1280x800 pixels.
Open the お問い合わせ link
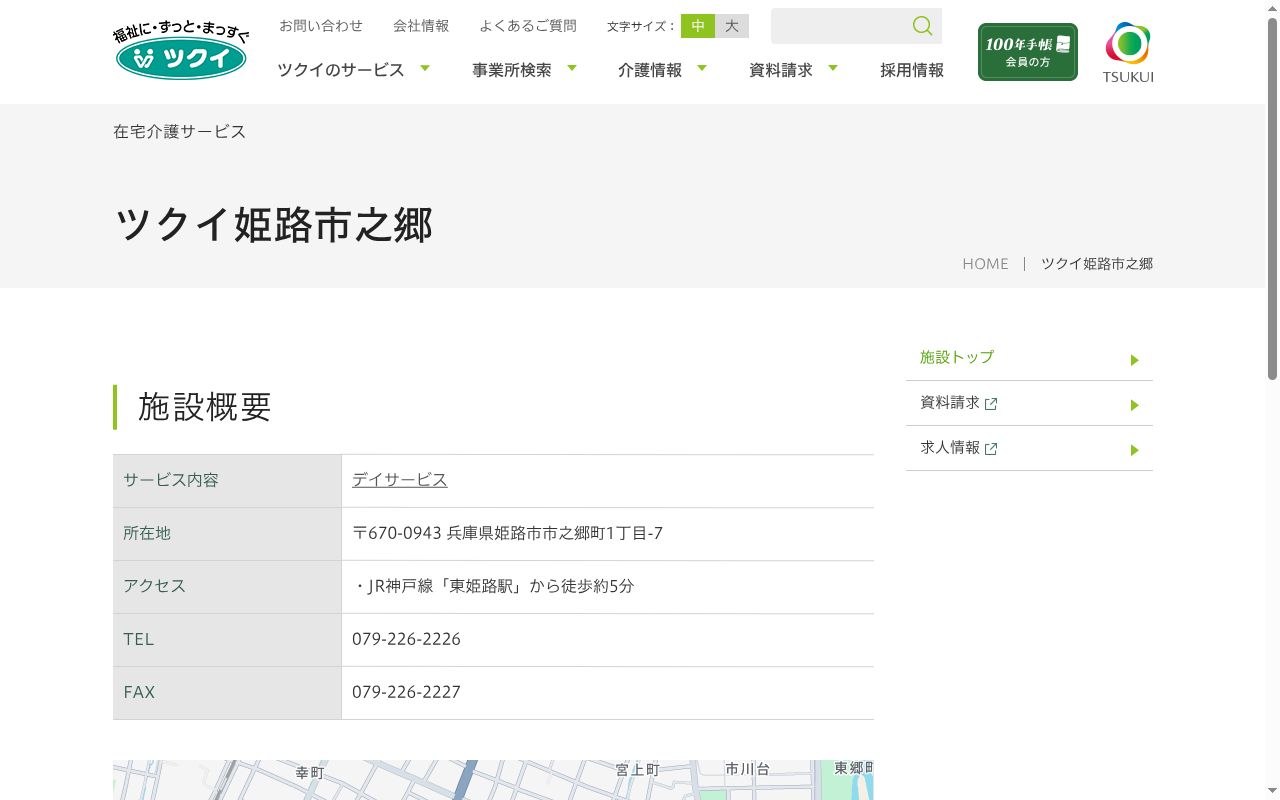pos(321,26)
